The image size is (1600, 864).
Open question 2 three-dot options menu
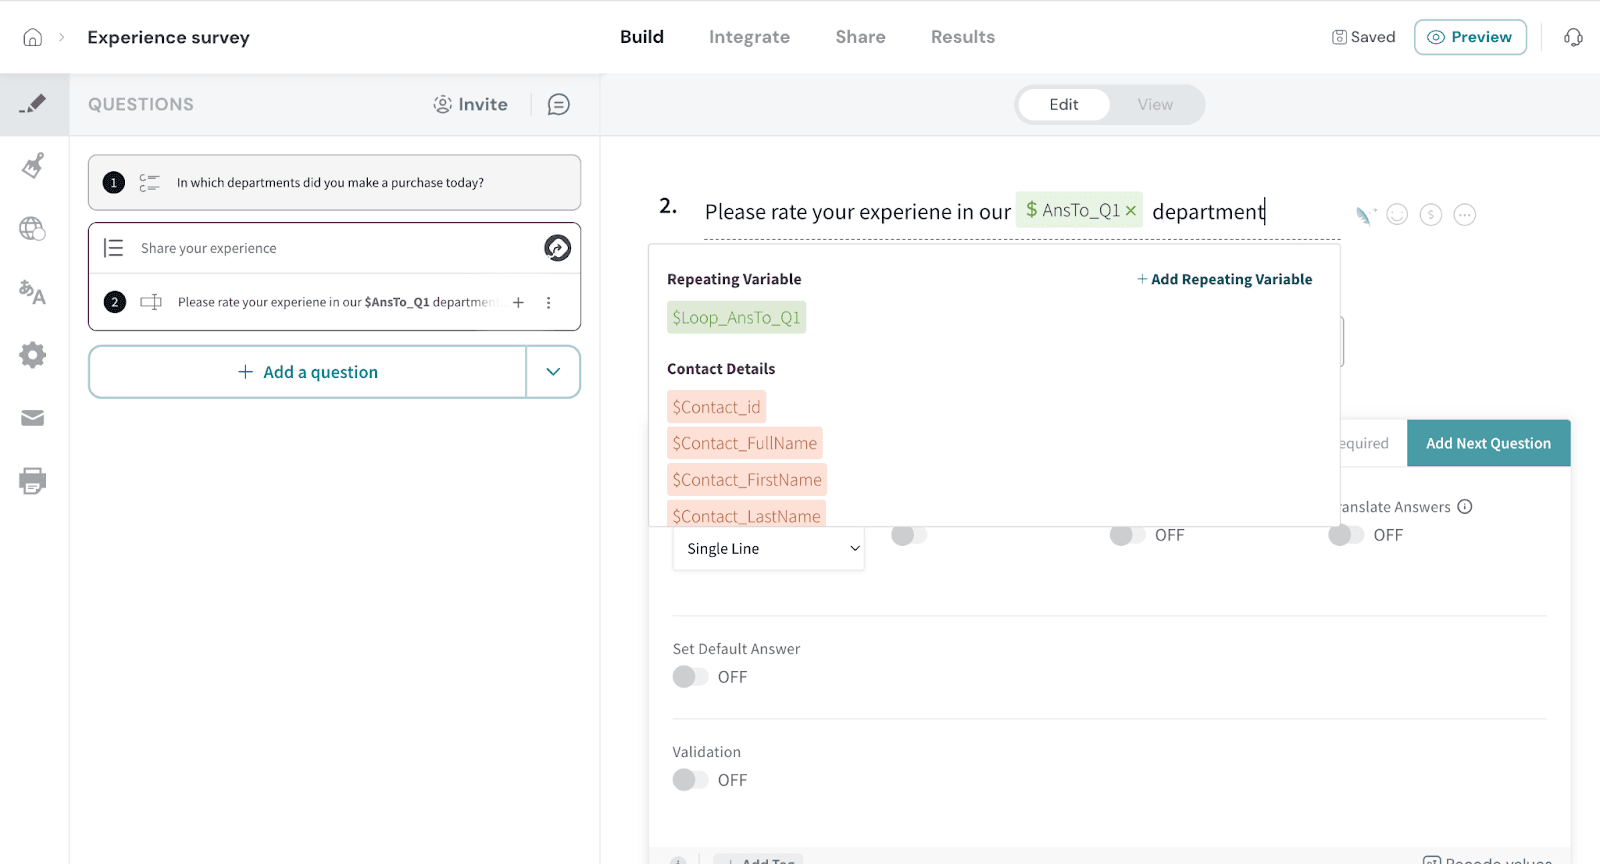tap(548, 303)
